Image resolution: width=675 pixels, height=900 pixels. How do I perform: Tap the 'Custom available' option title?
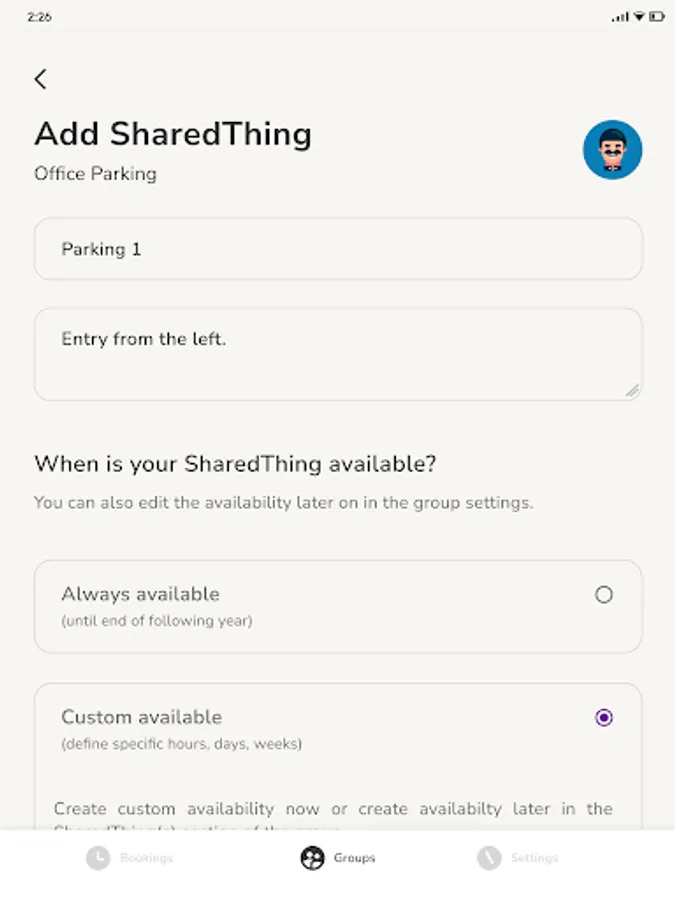(141, 717)
